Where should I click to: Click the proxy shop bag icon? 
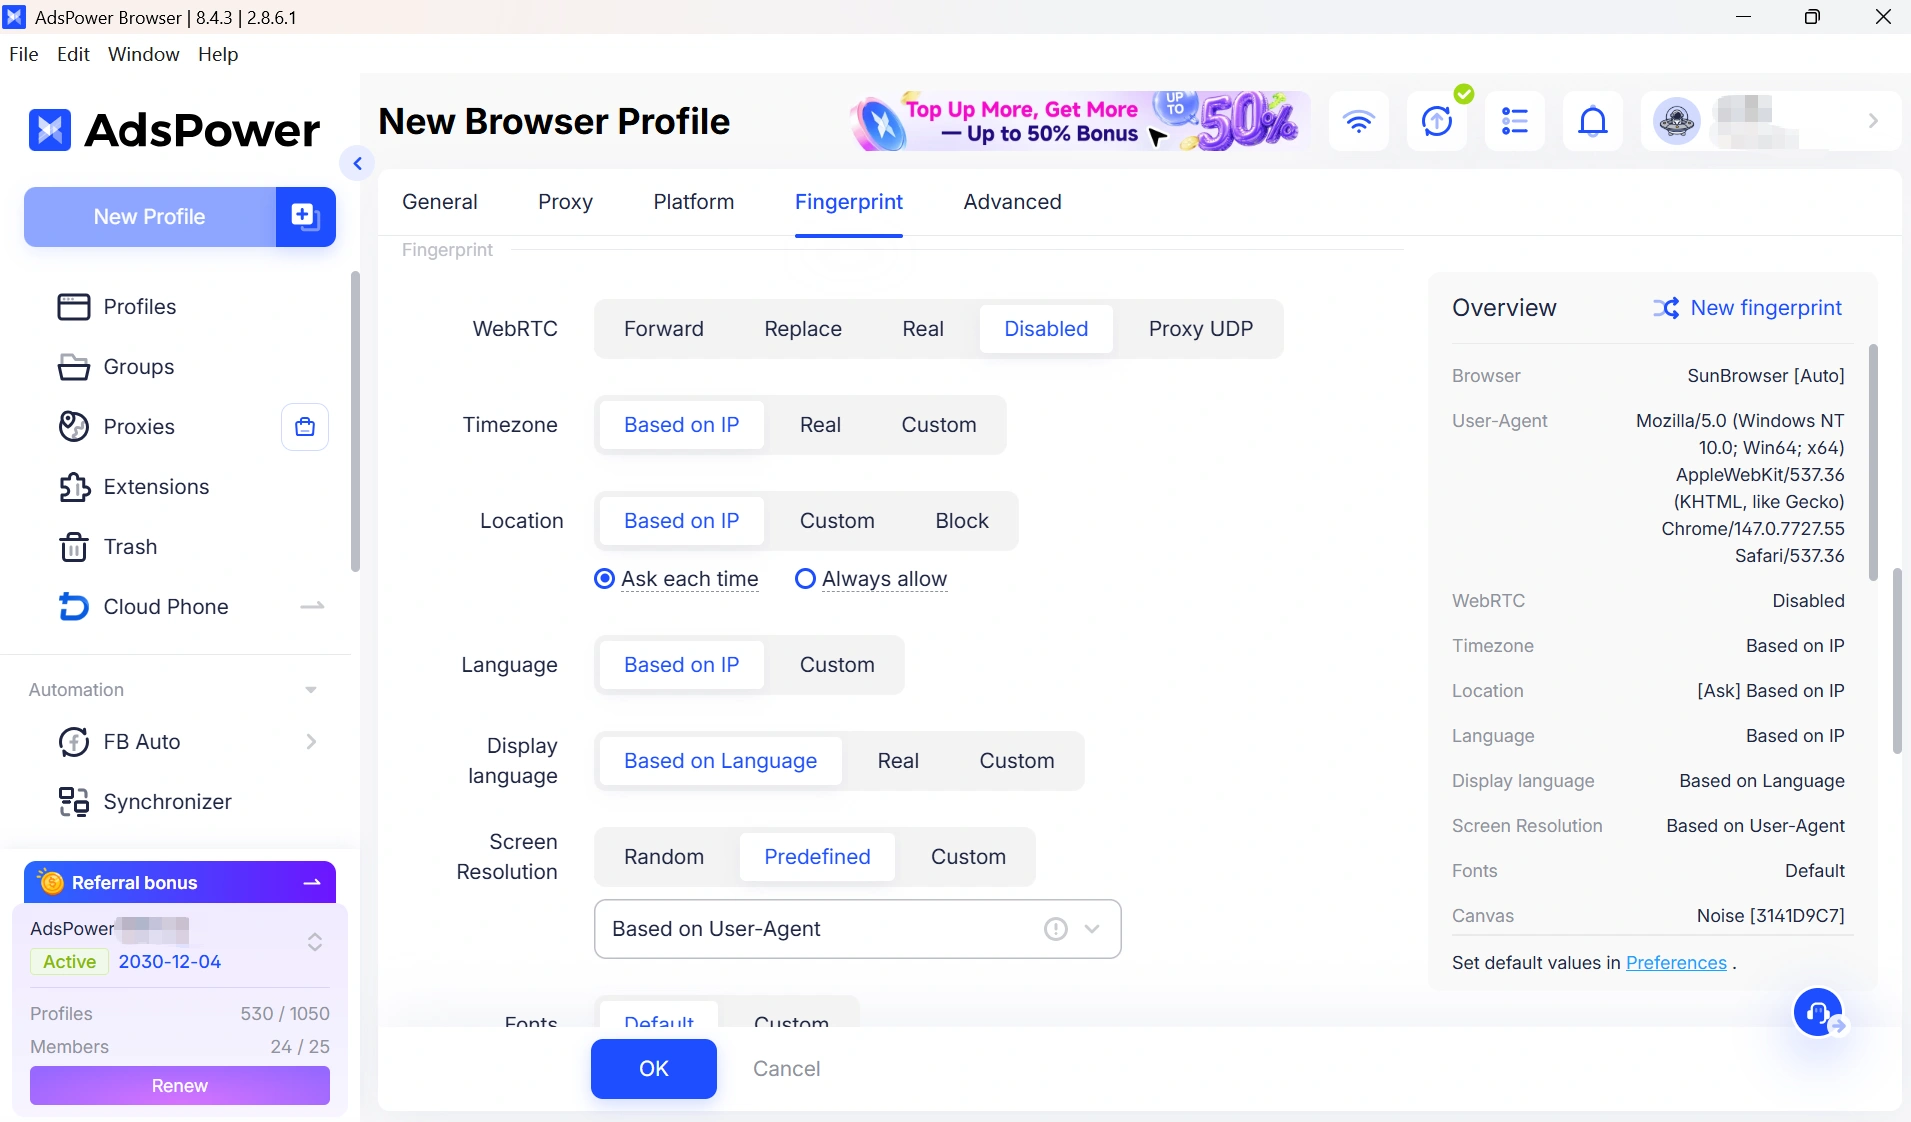click(x=305, y=427)
